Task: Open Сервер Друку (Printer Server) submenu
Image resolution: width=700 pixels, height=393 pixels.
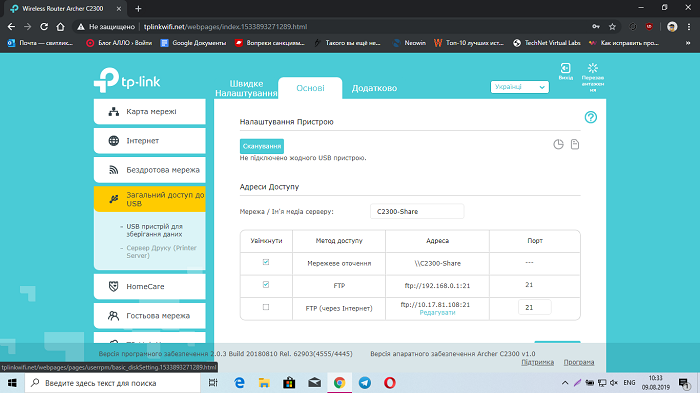Action: (161, 252)
